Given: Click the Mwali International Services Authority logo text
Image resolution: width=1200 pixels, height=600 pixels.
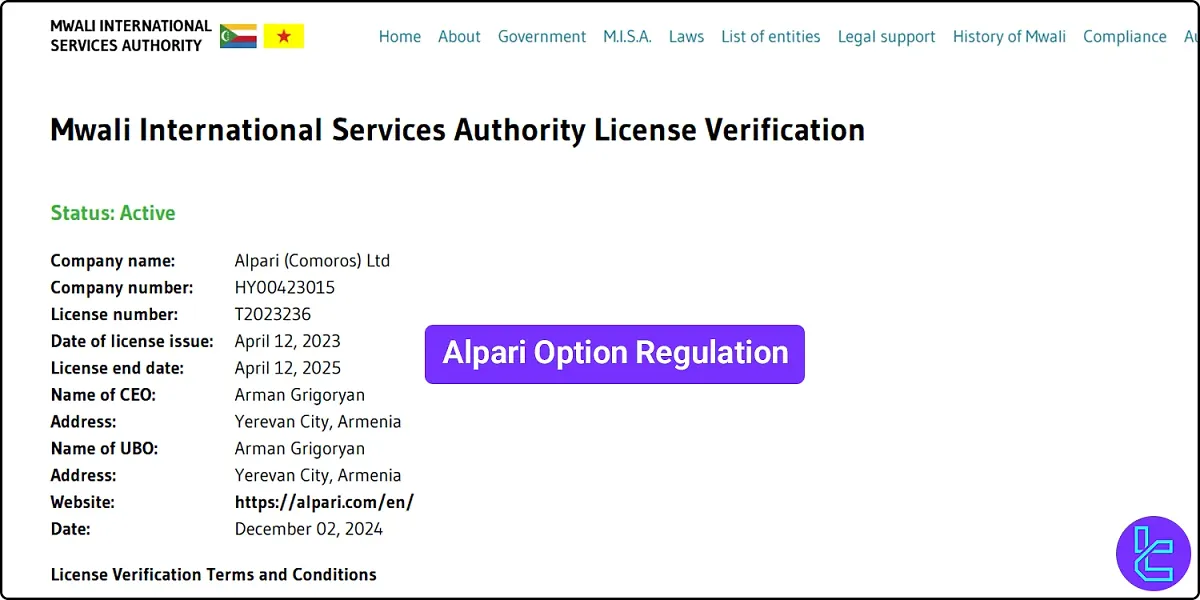Looking at the screenshot, I should point(130,35).
